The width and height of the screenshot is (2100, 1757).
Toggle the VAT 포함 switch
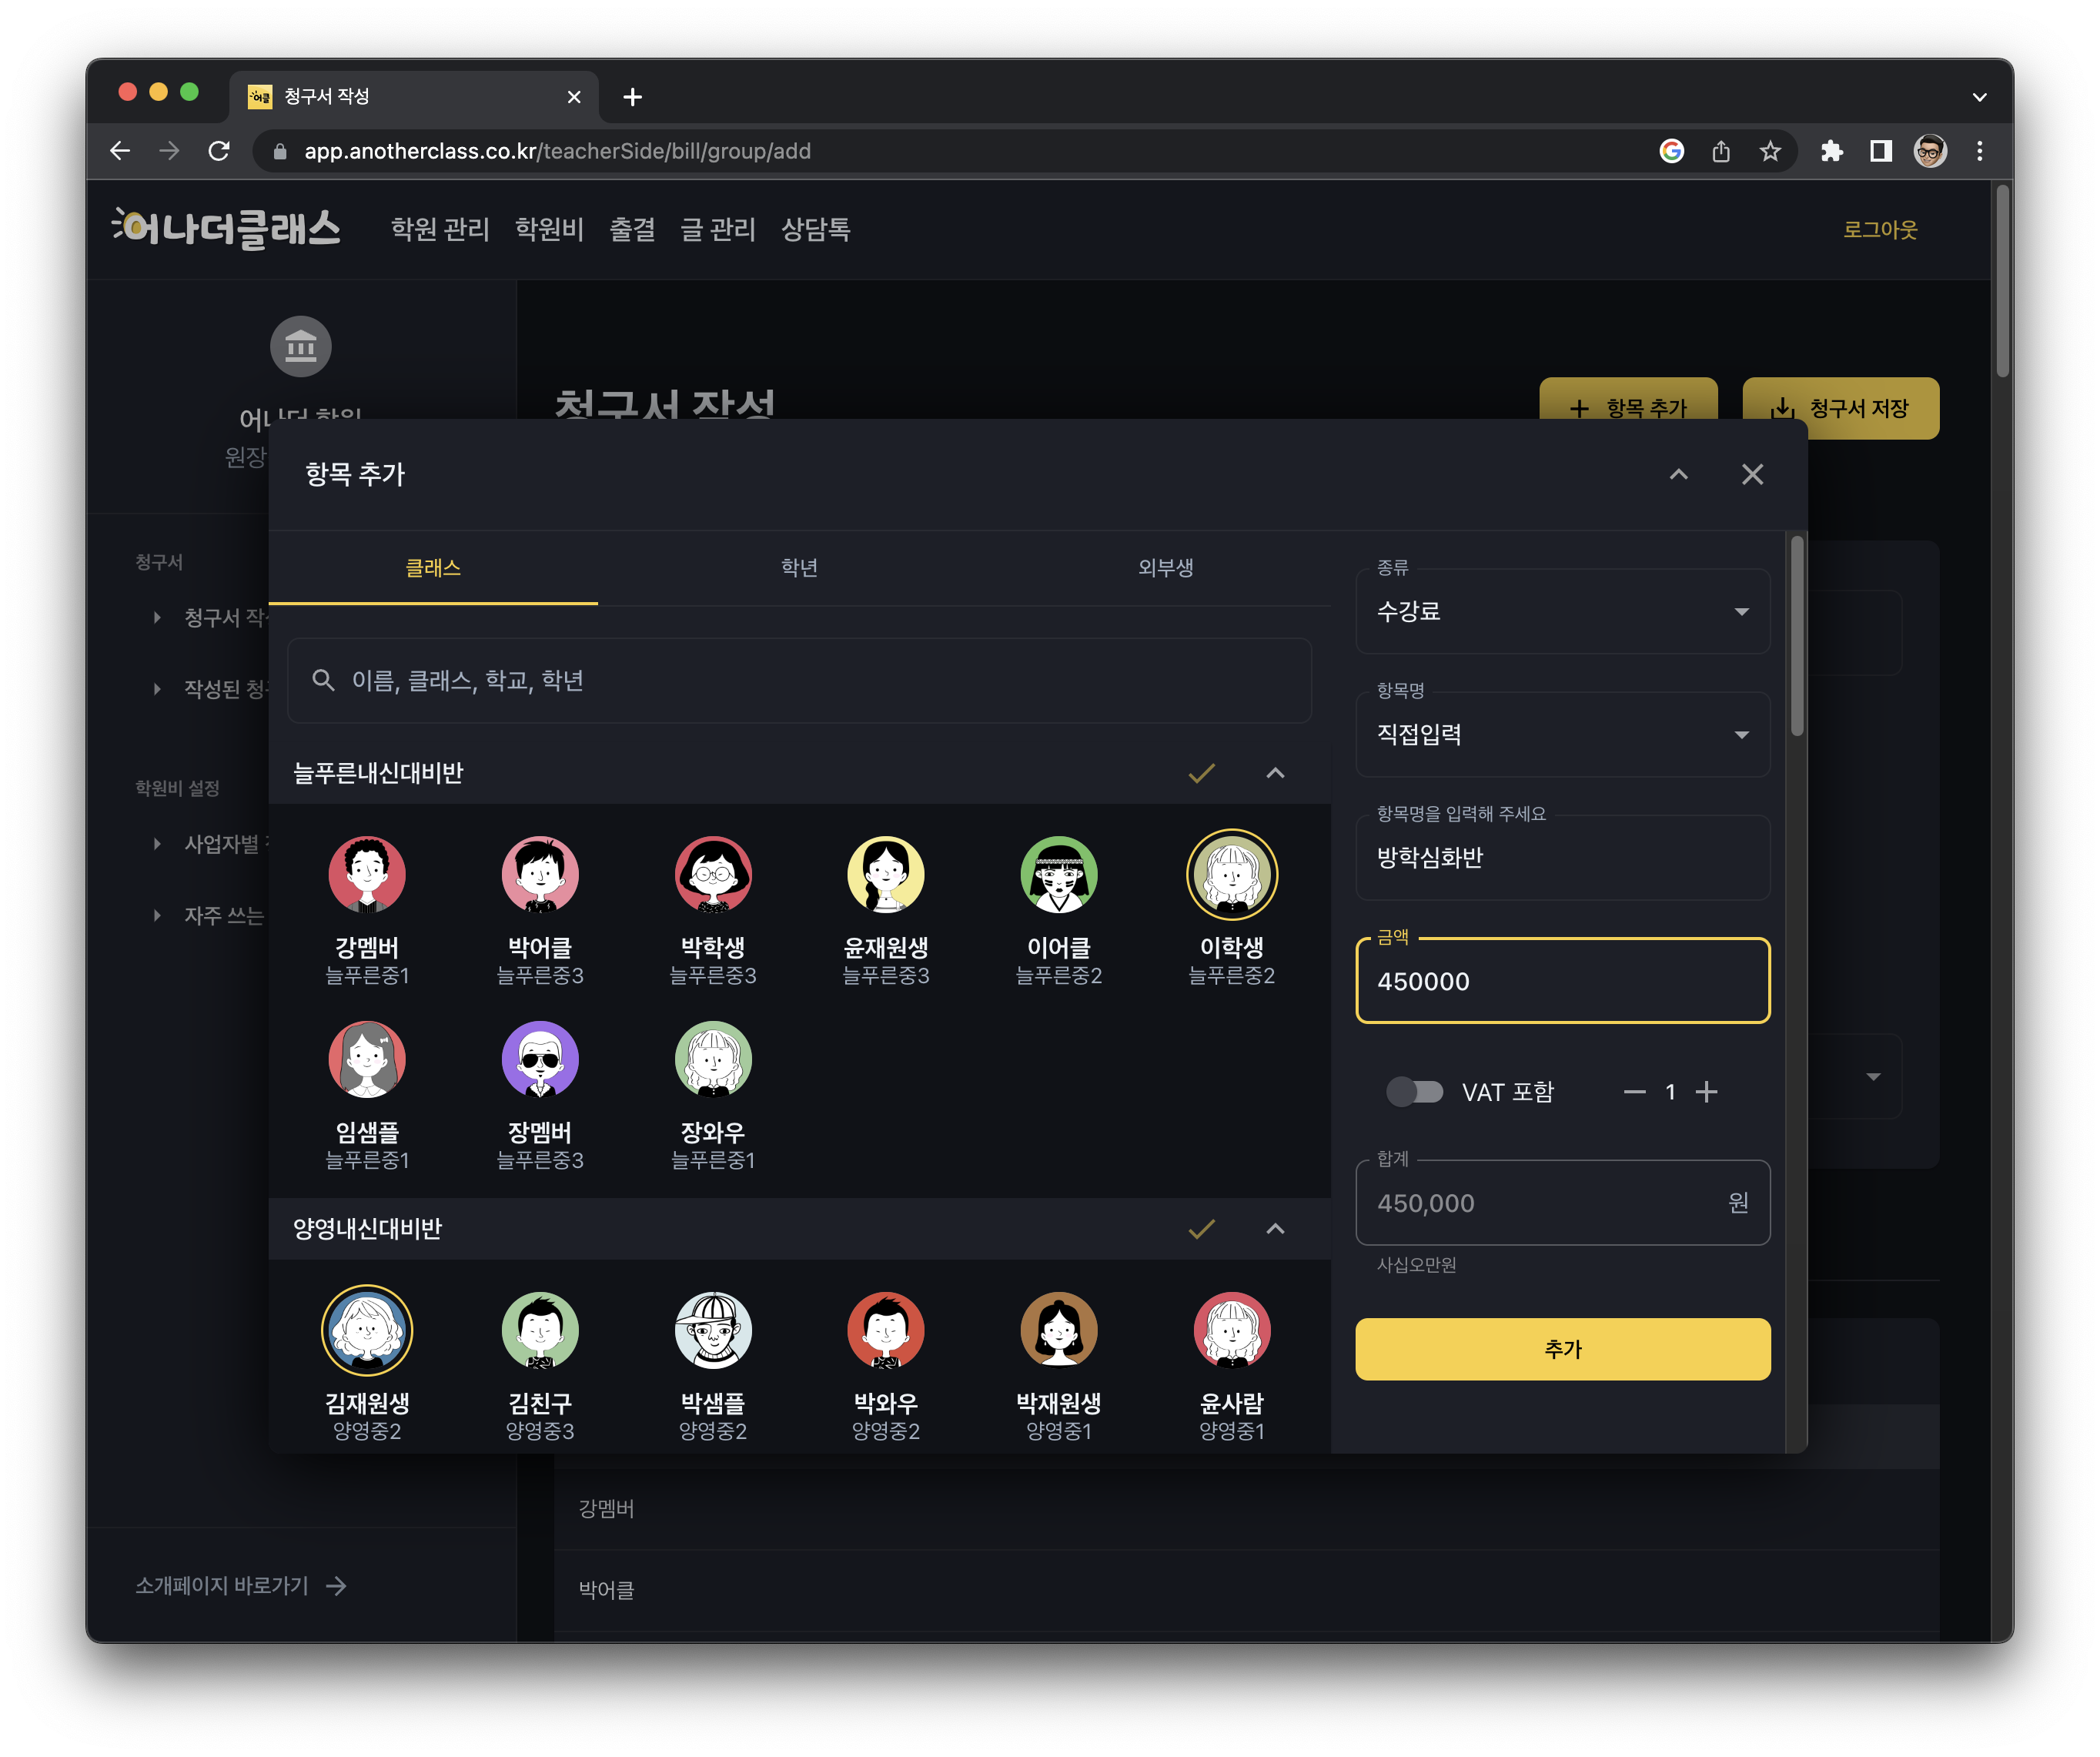[x=1414, y=1092]
